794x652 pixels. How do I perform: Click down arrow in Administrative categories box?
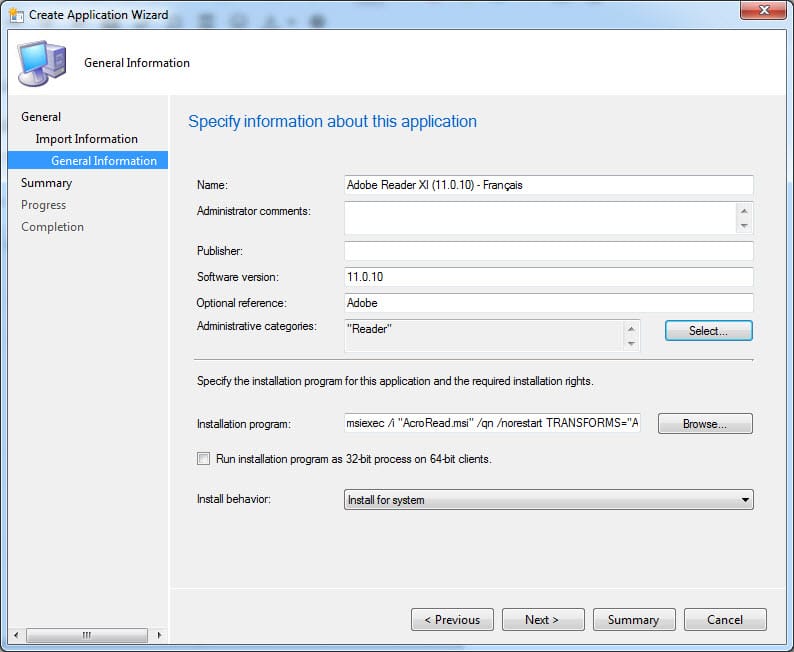coord(631,343)
